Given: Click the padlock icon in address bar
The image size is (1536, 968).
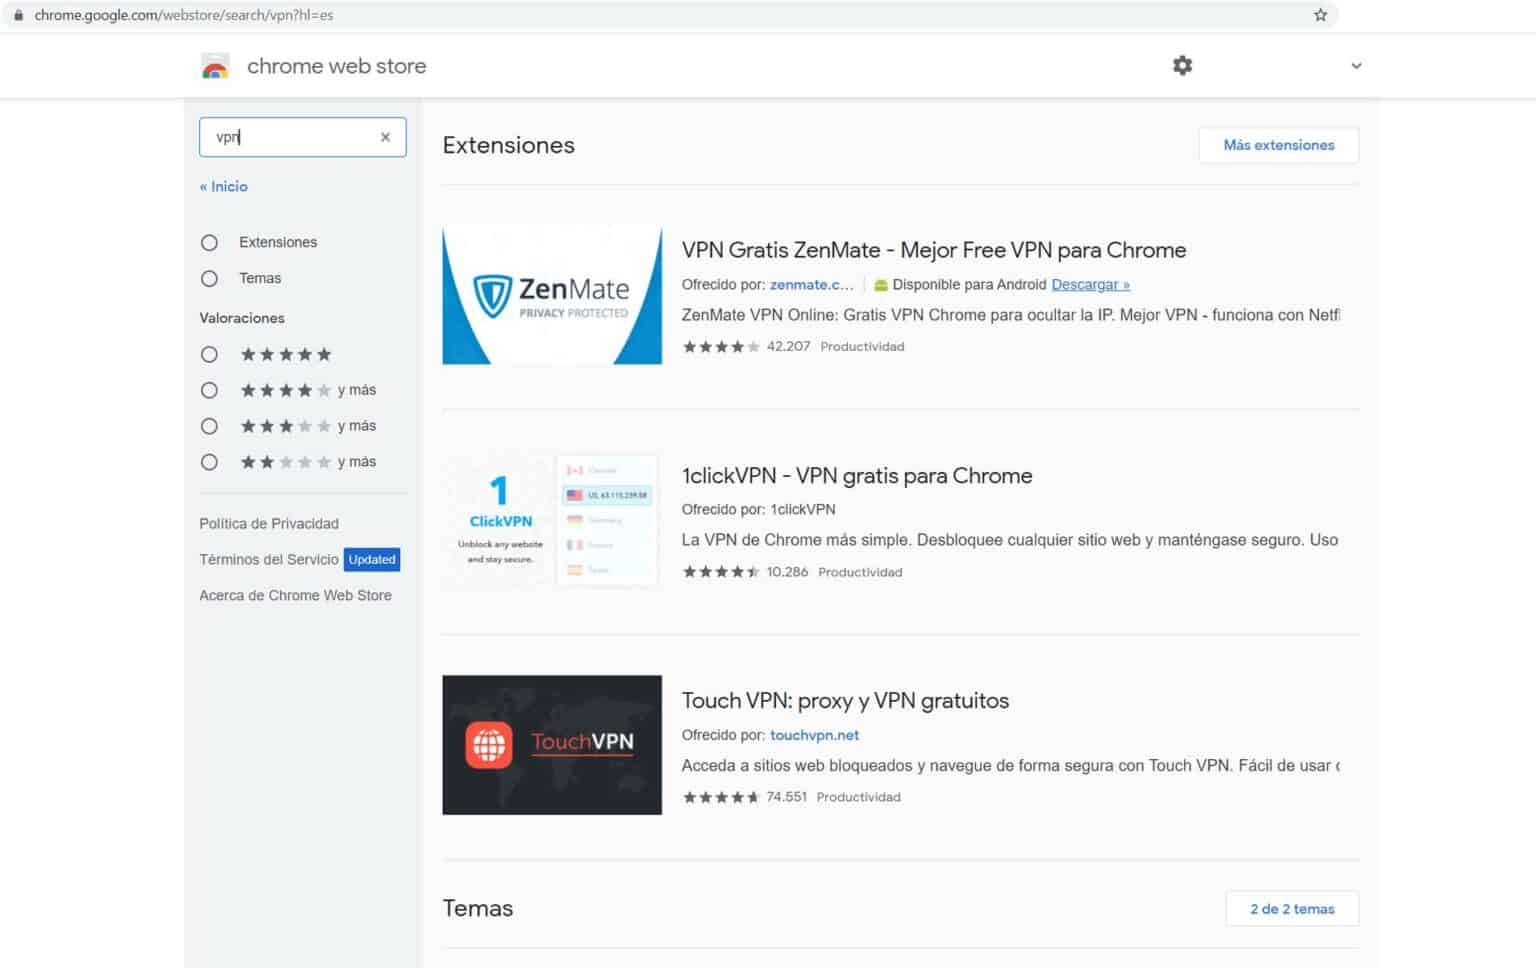Looking at the screenshot, I should tap(18, 15).
